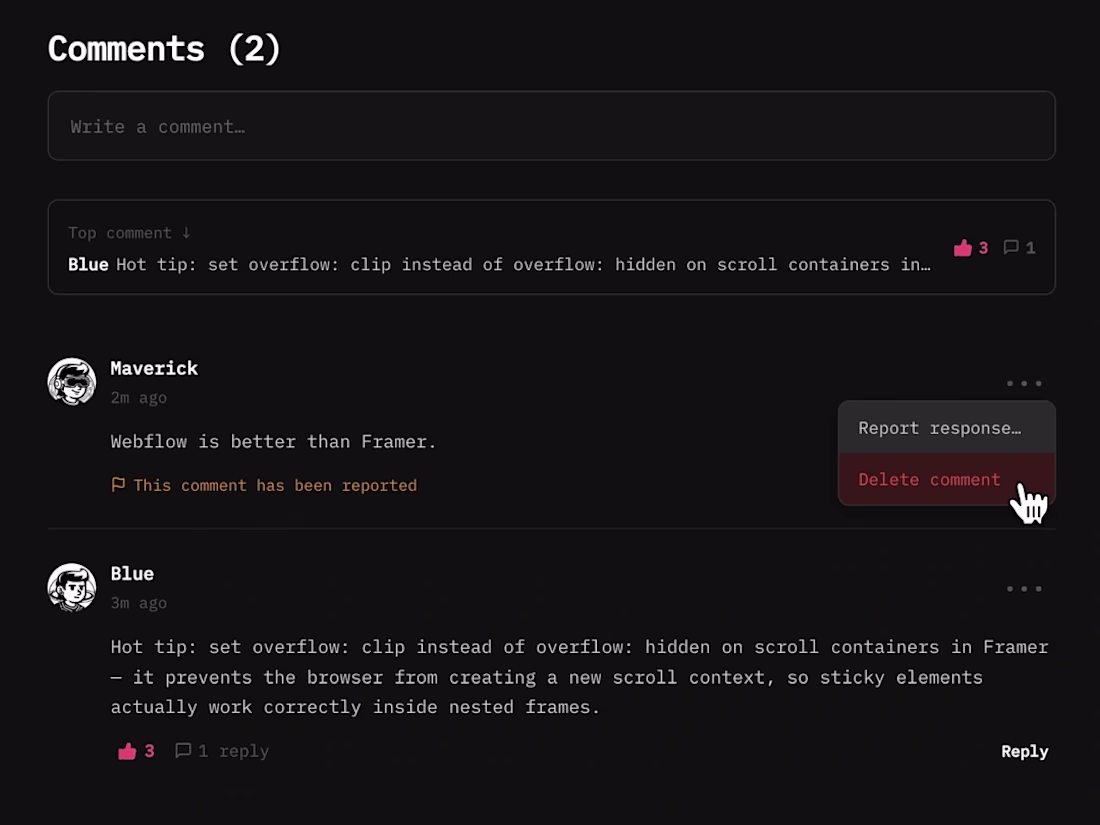Choose Delete comment from the menu
Viewport: 1100px width, 825px height.
tap(929, 480)
